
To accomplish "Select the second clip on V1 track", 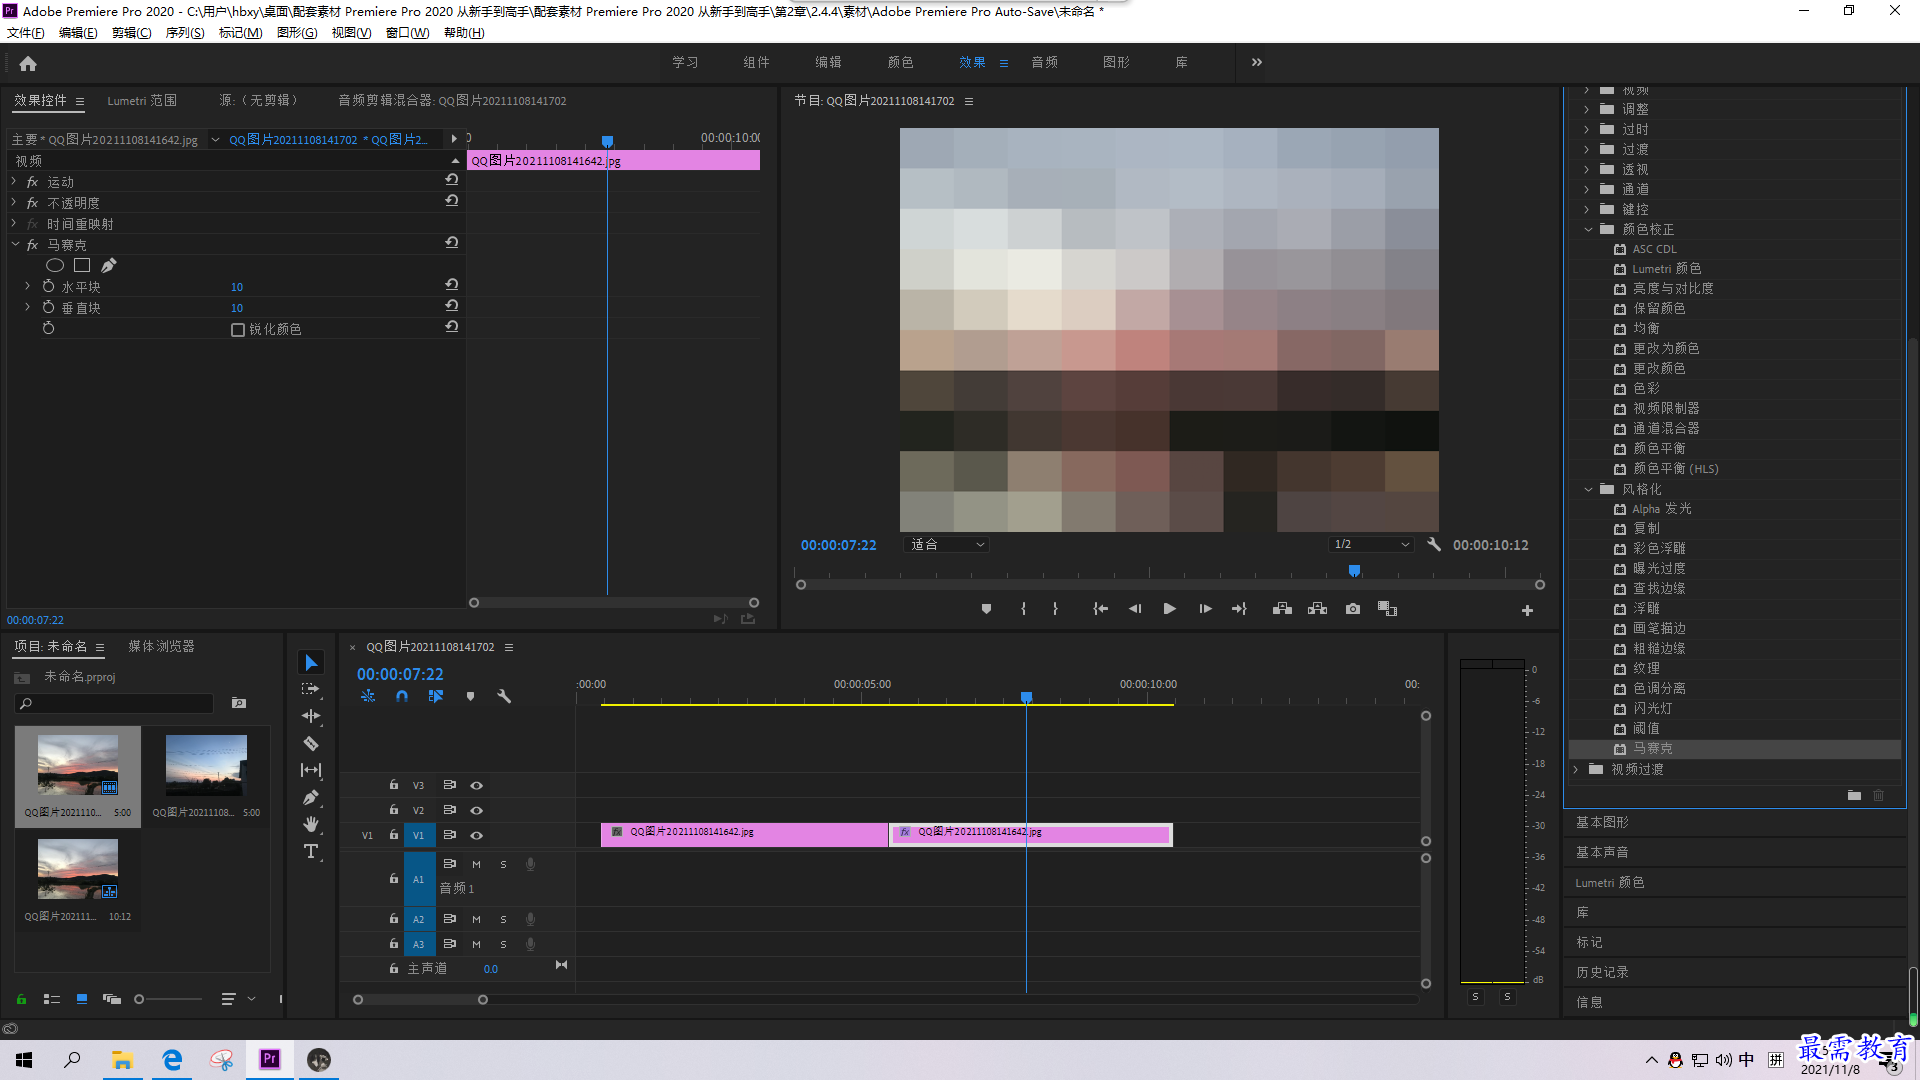I will (x=1031, y=833).
